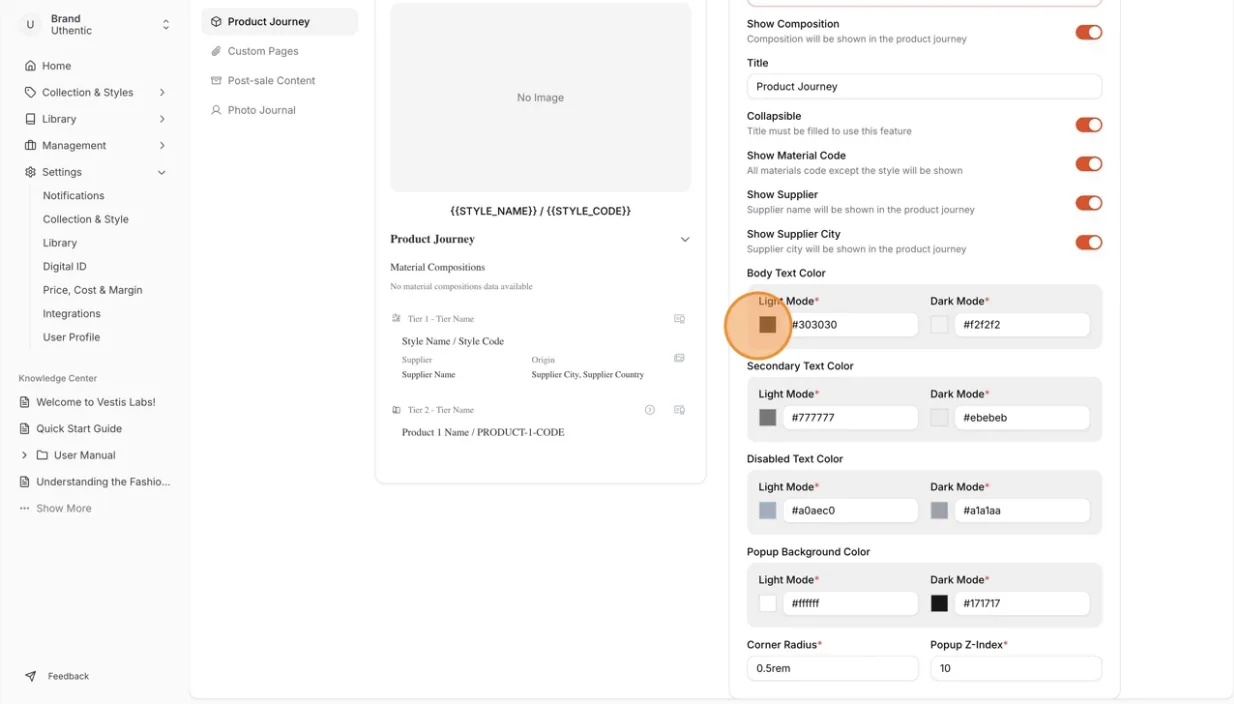Click the Feedback link
Screen dimensions: 1234x704
(x=69, y=676)
